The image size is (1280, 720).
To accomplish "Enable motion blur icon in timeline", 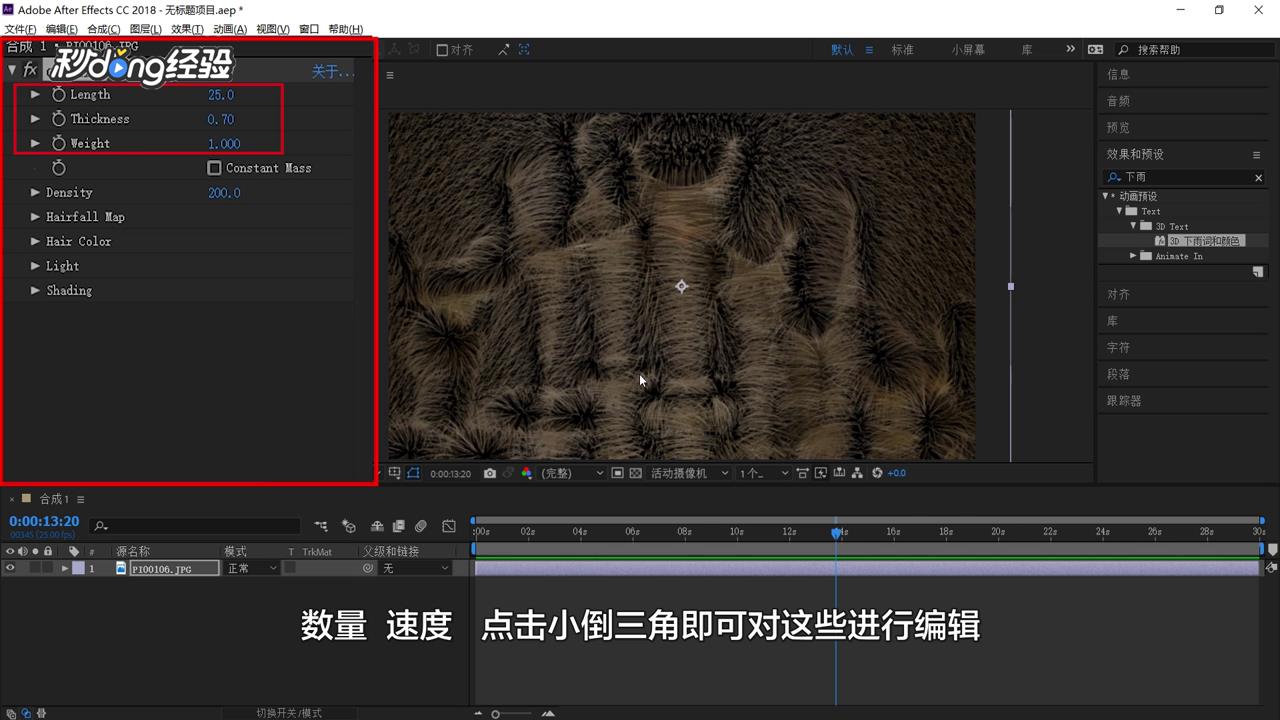I will click(421, 526).
